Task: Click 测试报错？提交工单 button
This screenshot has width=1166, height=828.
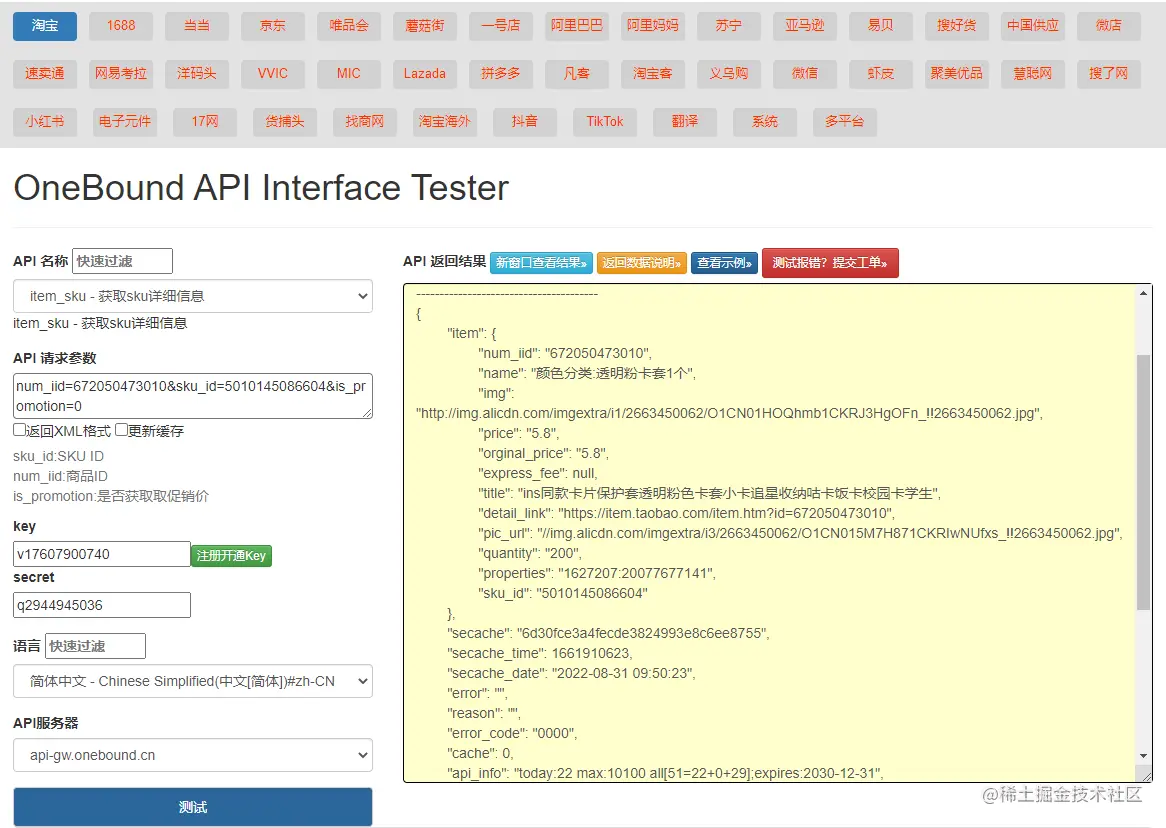Action: [830, 263]
